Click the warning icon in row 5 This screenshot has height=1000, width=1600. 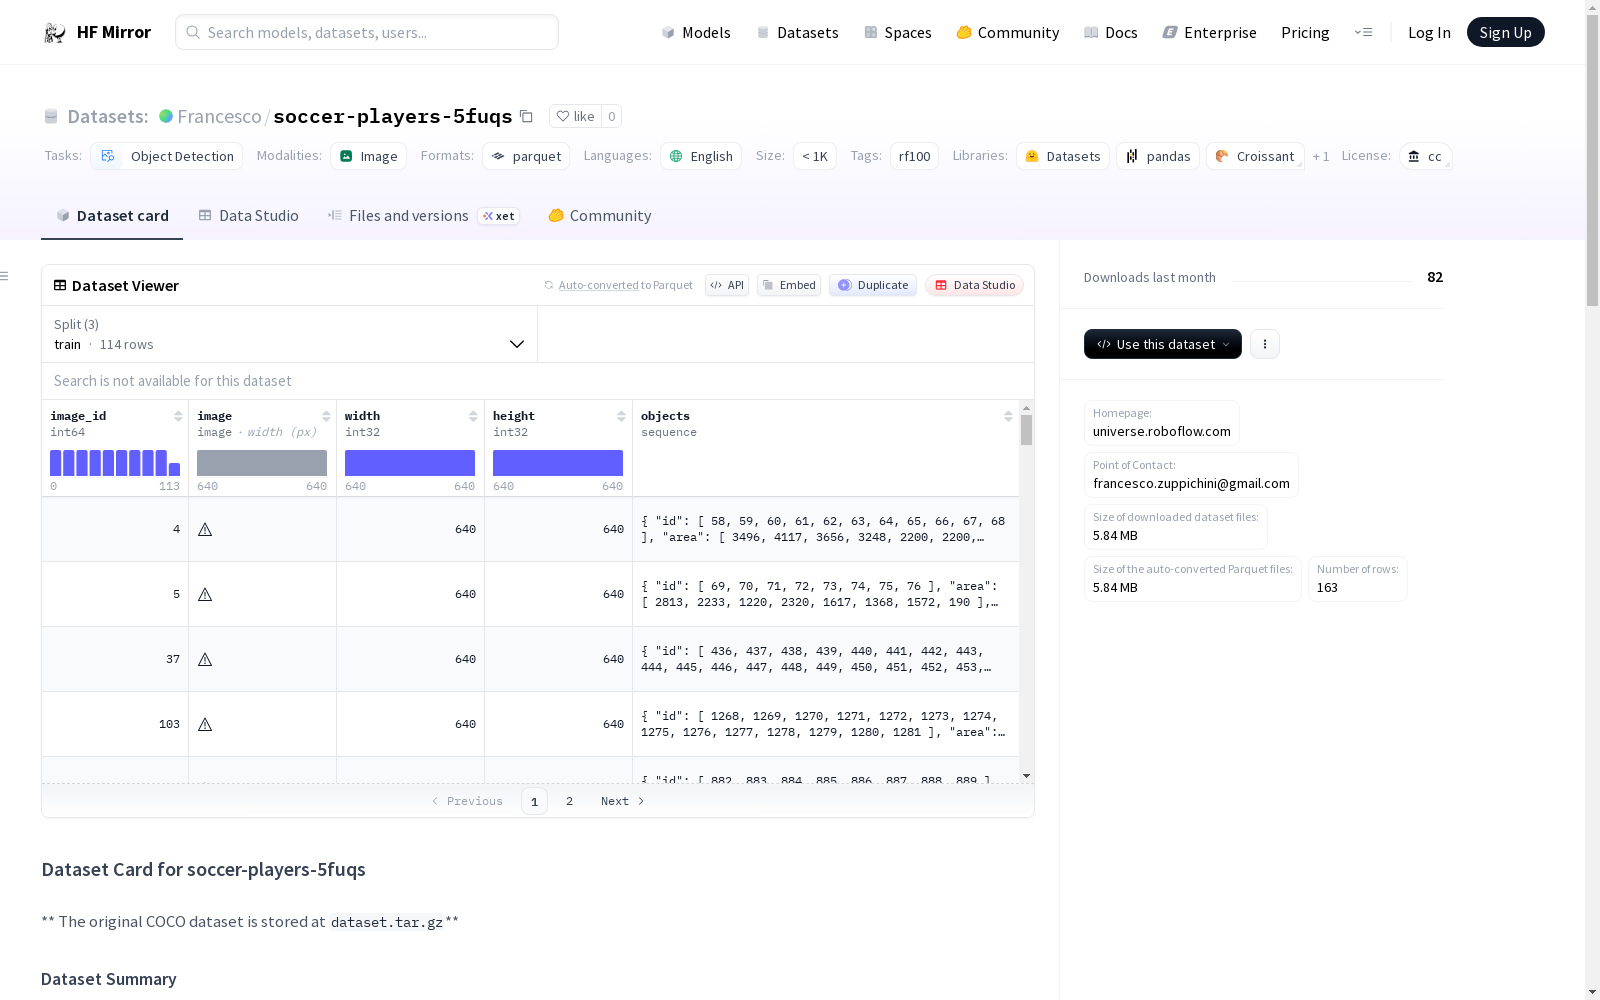[x=205, y=594]
